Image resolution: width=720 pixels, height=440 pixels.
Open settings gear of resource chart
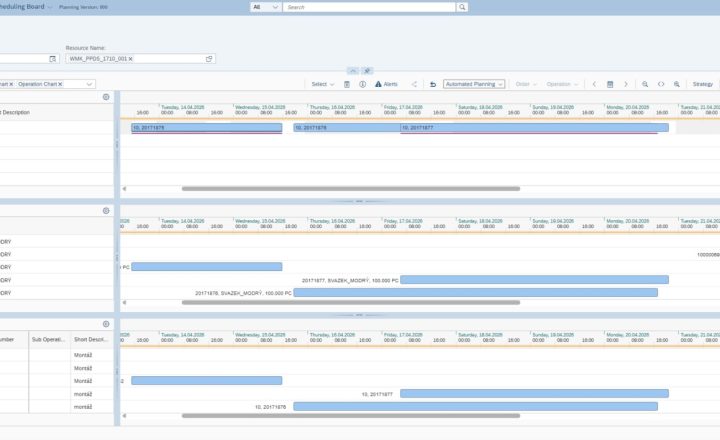coord(106,97)
